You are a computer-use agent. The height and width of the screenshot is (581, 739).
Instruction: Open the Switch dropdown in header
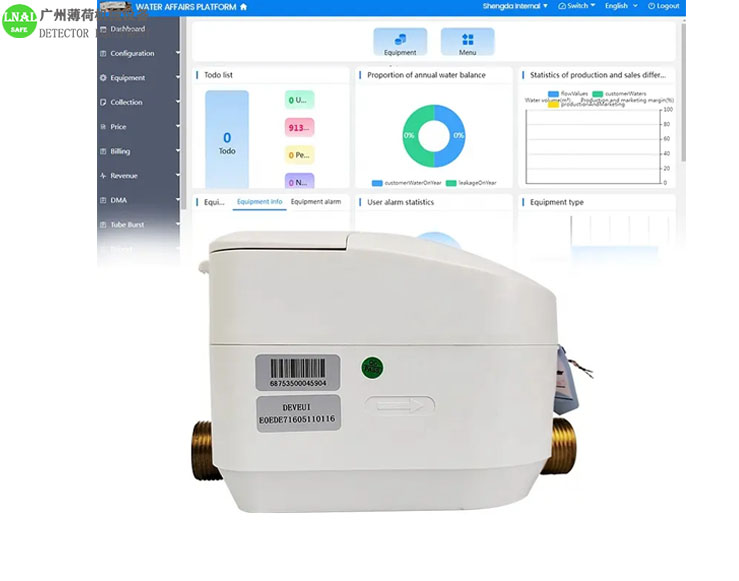point(576,6)
